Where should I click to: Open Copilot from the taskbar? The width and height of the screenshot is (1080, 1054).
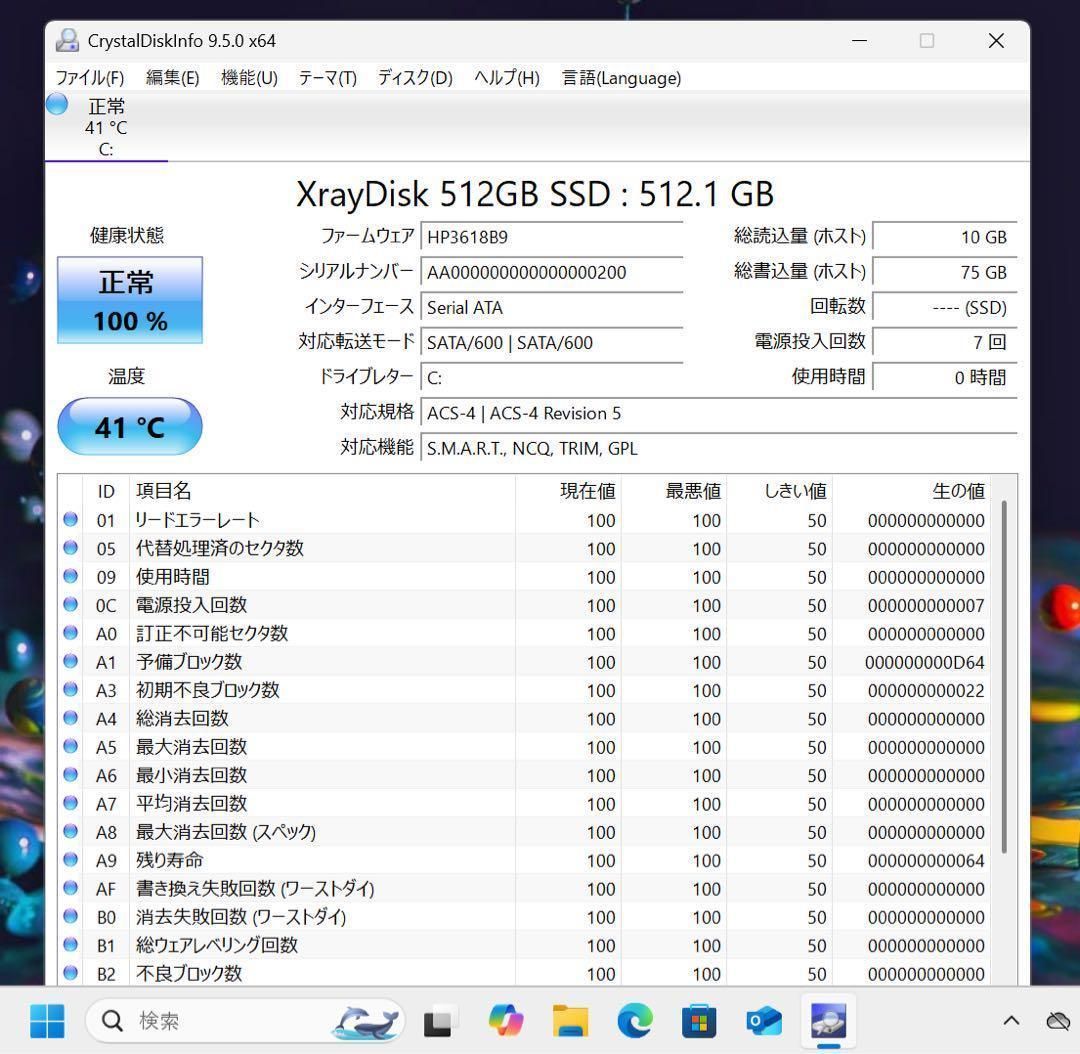[505, 1021]
